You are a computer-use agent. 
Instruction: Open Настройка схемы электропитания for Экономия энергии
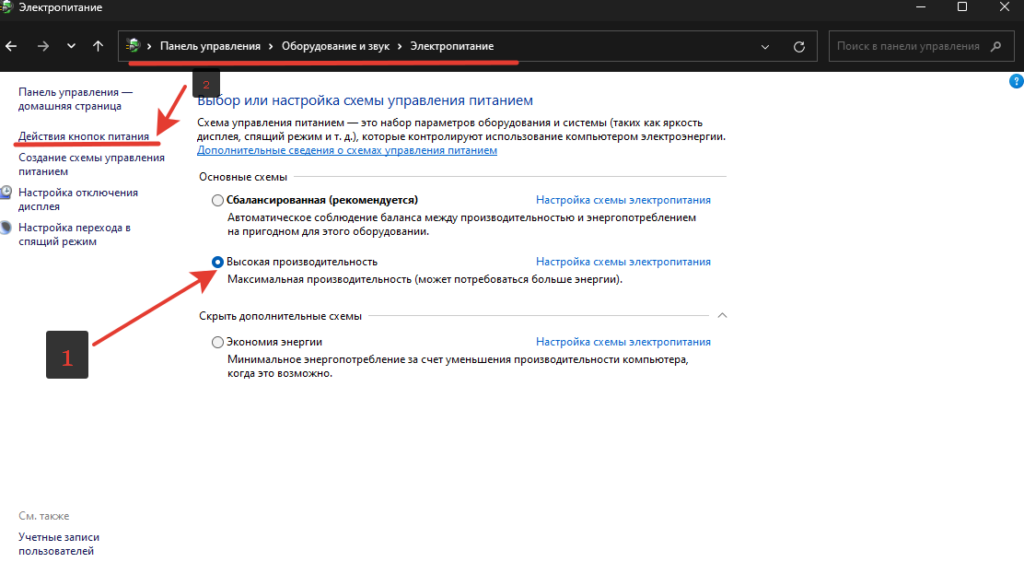coord(623,342)
